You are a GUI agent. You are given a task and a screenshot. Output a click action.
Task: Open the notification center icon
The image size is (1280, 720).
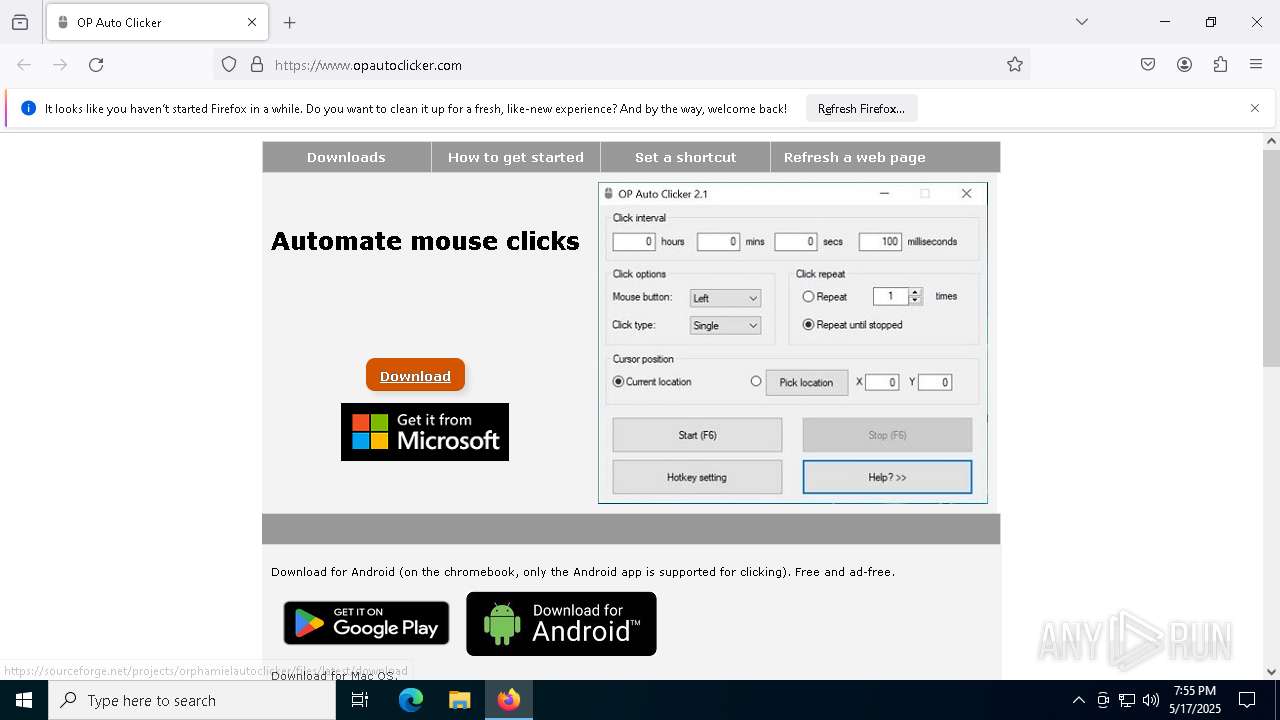[x=1247, y=700]
